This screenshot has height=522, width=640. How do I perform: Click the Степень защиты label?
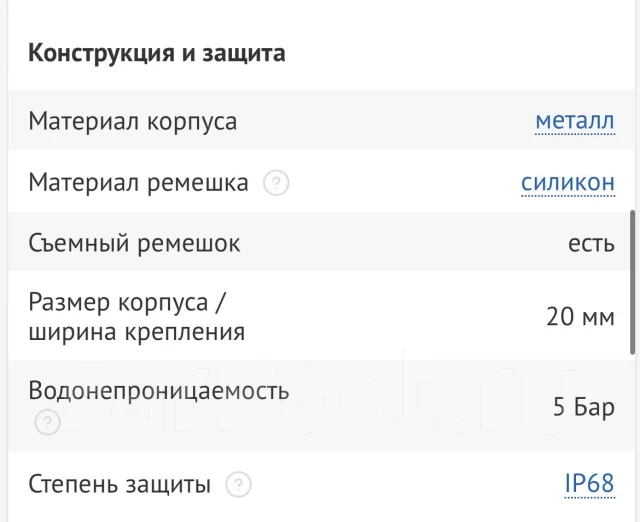tap(120, 484)
